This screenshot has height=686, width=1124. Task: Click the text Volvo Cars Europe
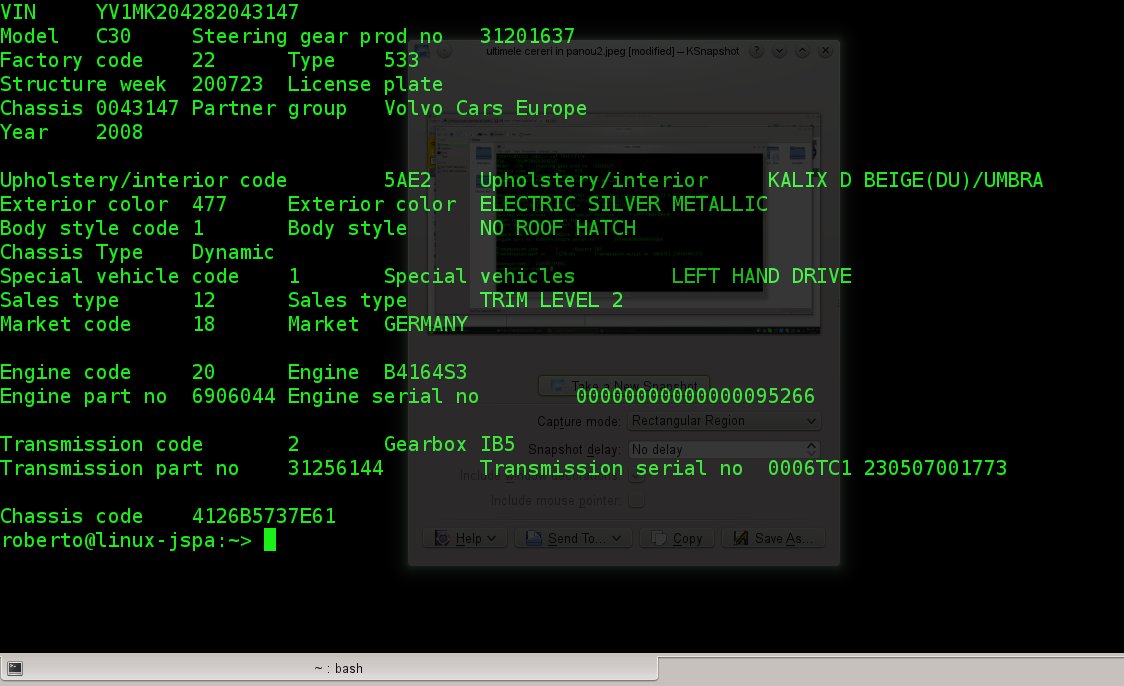click(485, 108)
